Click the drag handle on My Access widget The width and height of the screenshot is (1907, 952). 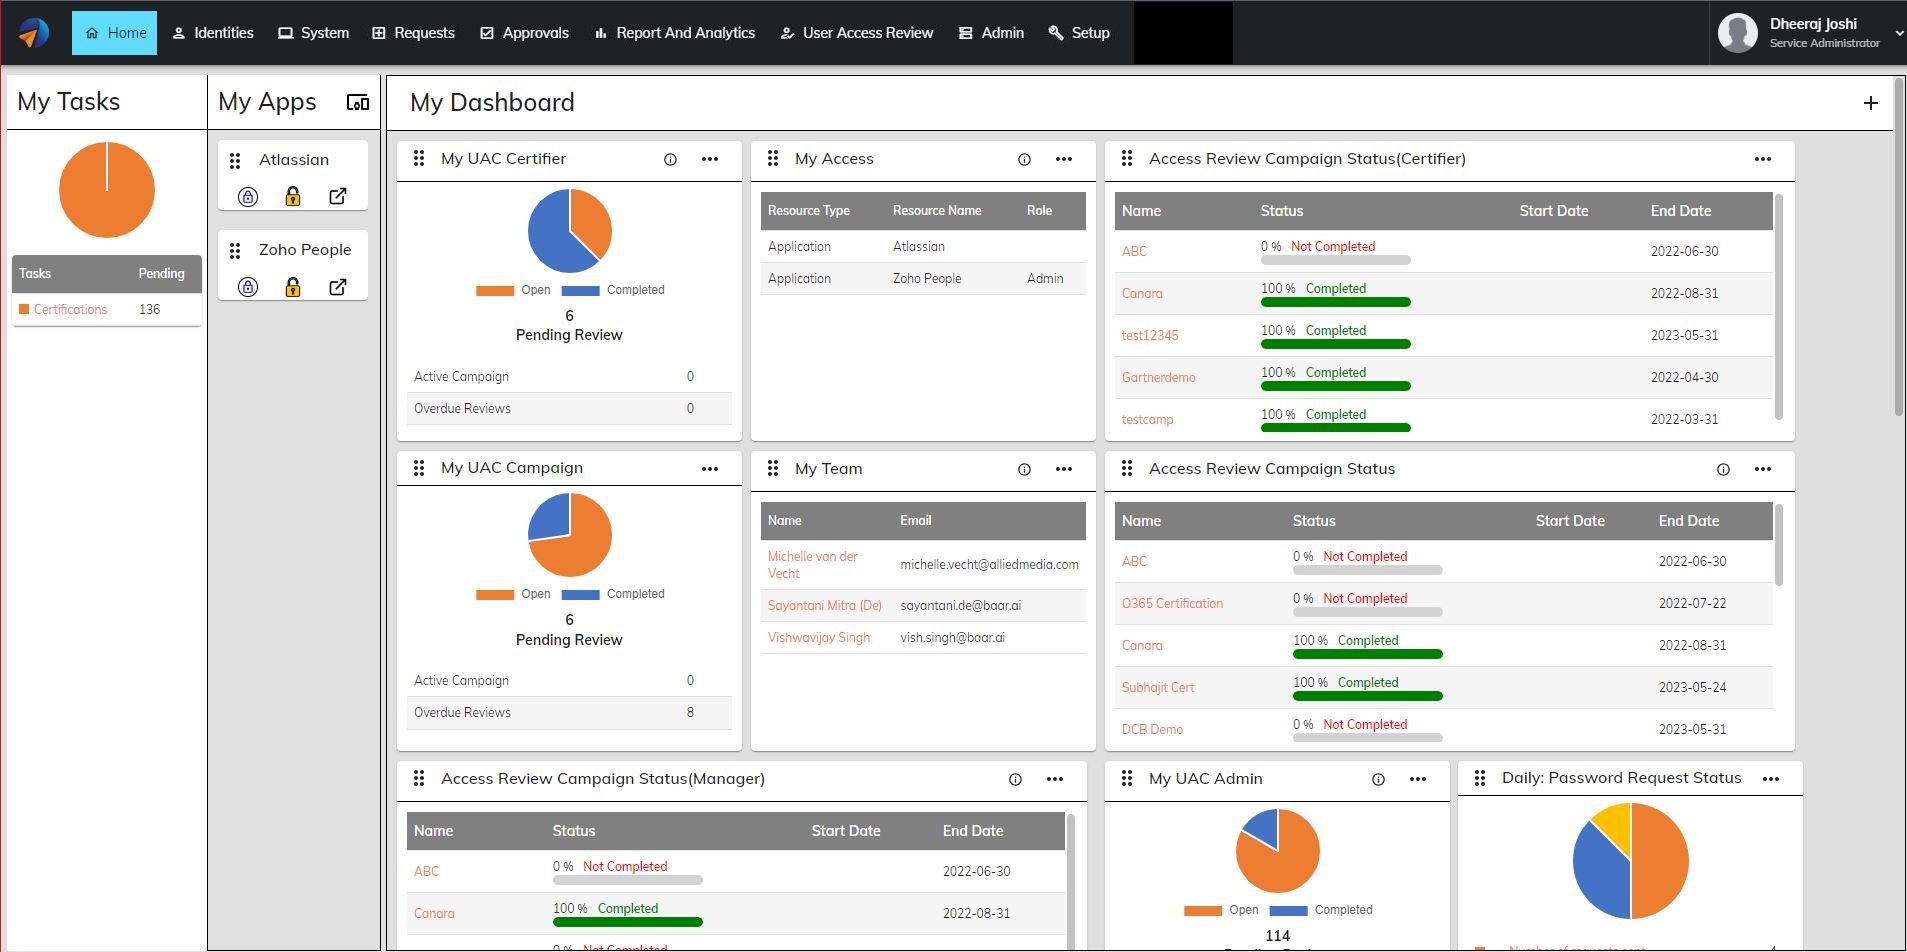click(774, 158)
